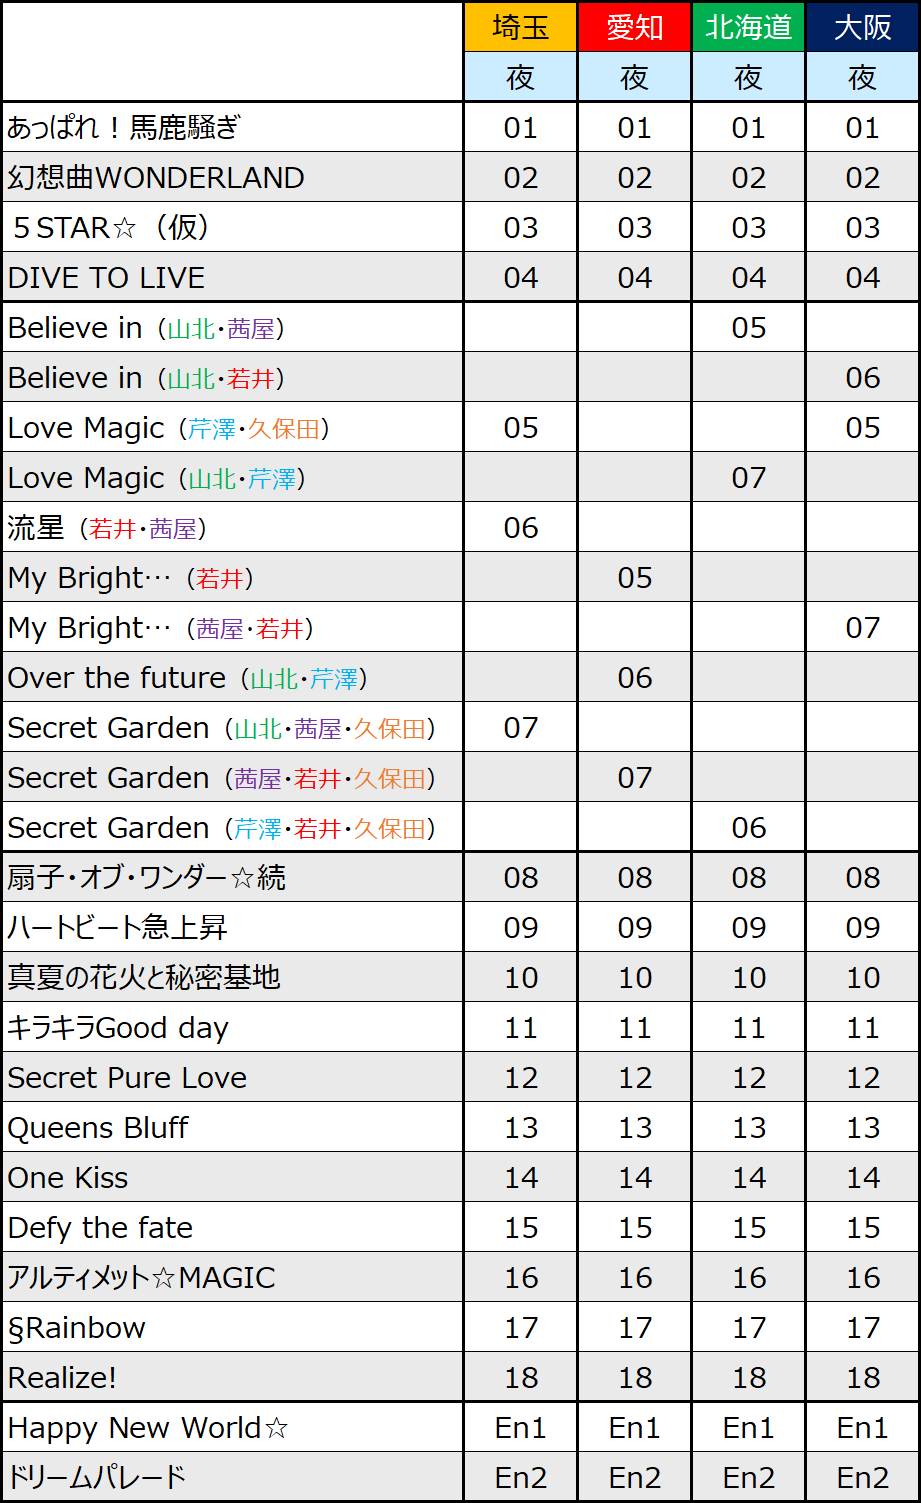Click the 扇子・オブ・ワンダー☆続 row label

tap(146, 878)
